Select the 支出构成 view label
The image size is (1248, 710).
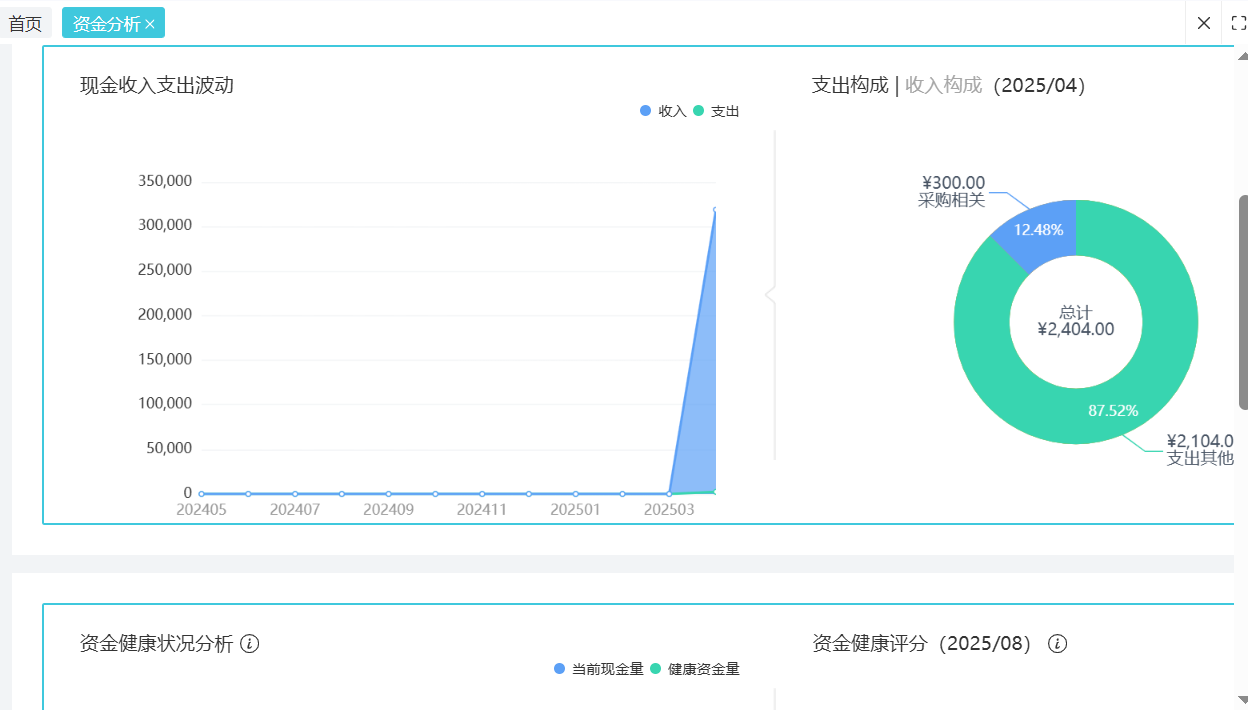click(x=849, y=85)
